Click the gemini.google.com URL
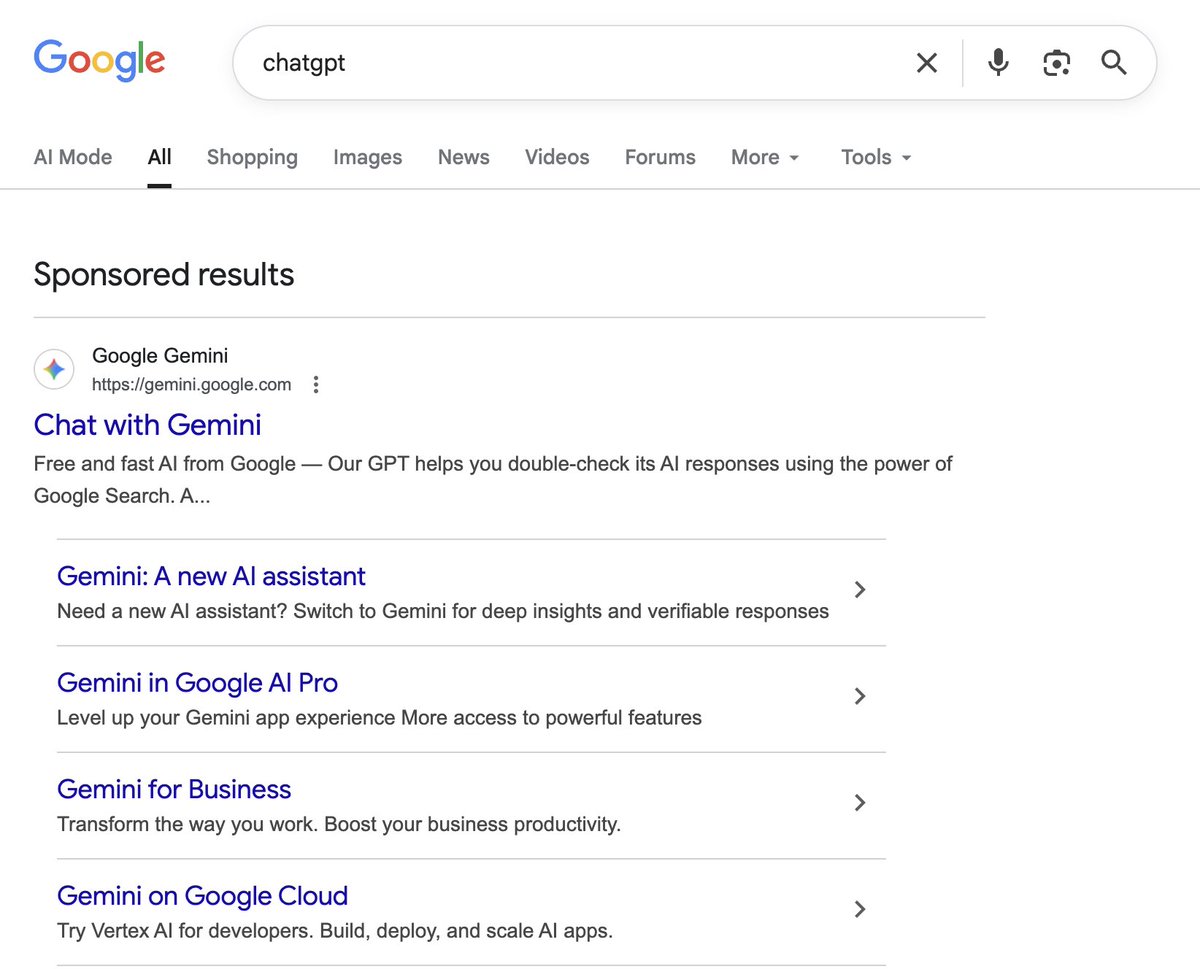This screenshot has height=969, width=1200. [192, 384]
